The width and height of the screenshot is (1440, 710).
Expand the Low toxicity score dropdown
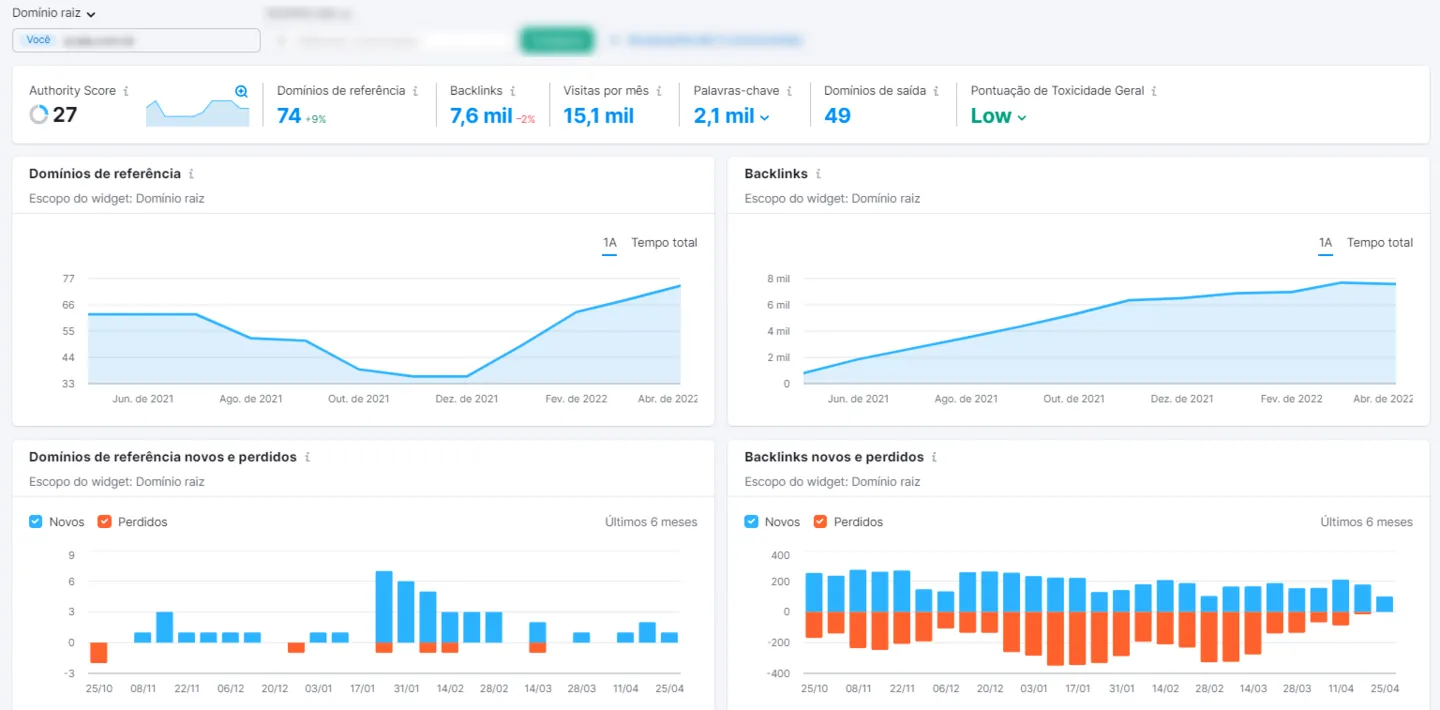[999, 116]
